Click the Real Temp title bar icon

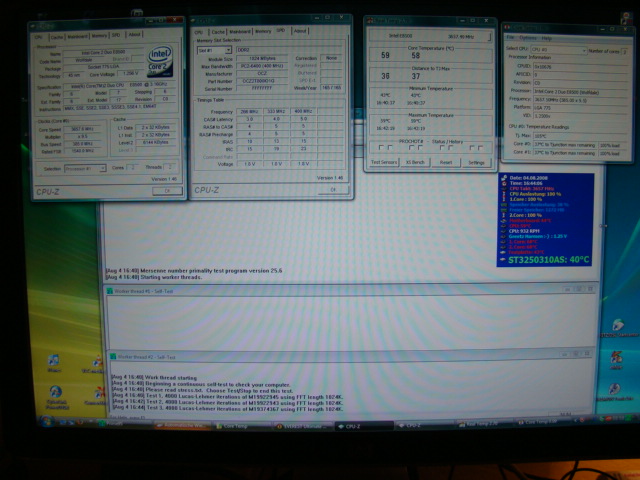click(370, 20)
